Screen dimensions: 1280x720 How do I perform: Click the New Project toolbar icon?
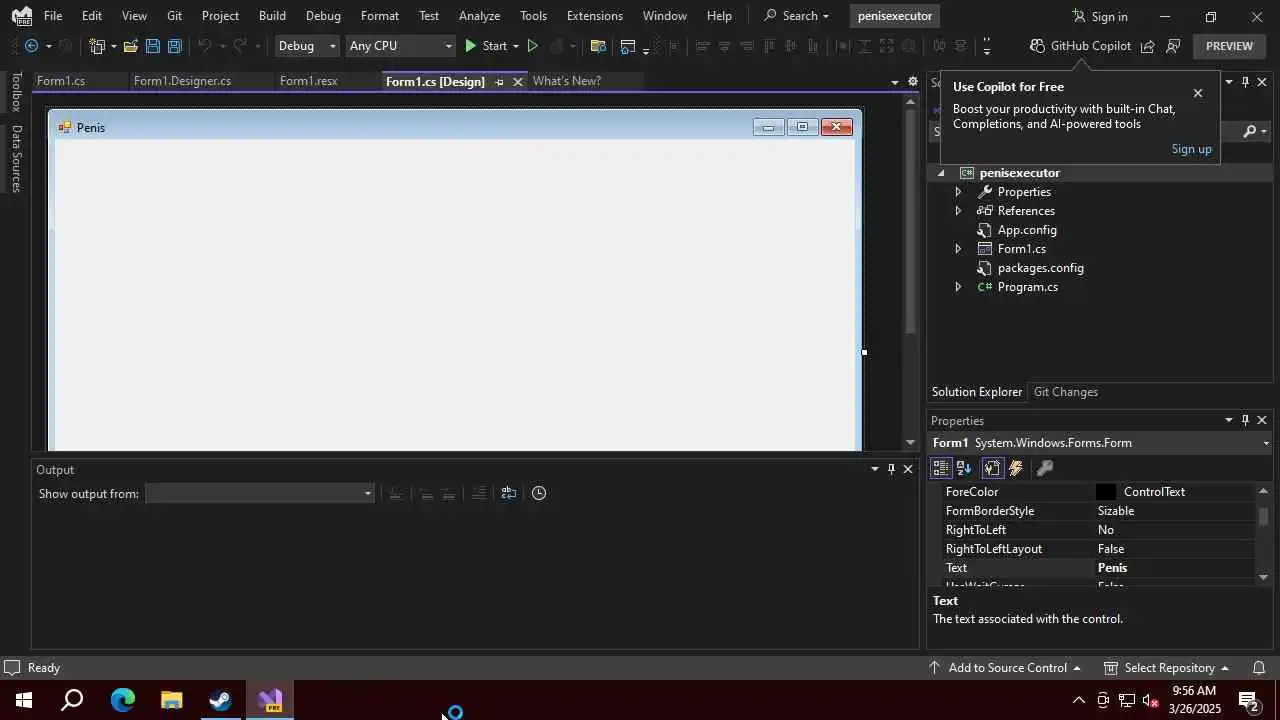(97, 46)
